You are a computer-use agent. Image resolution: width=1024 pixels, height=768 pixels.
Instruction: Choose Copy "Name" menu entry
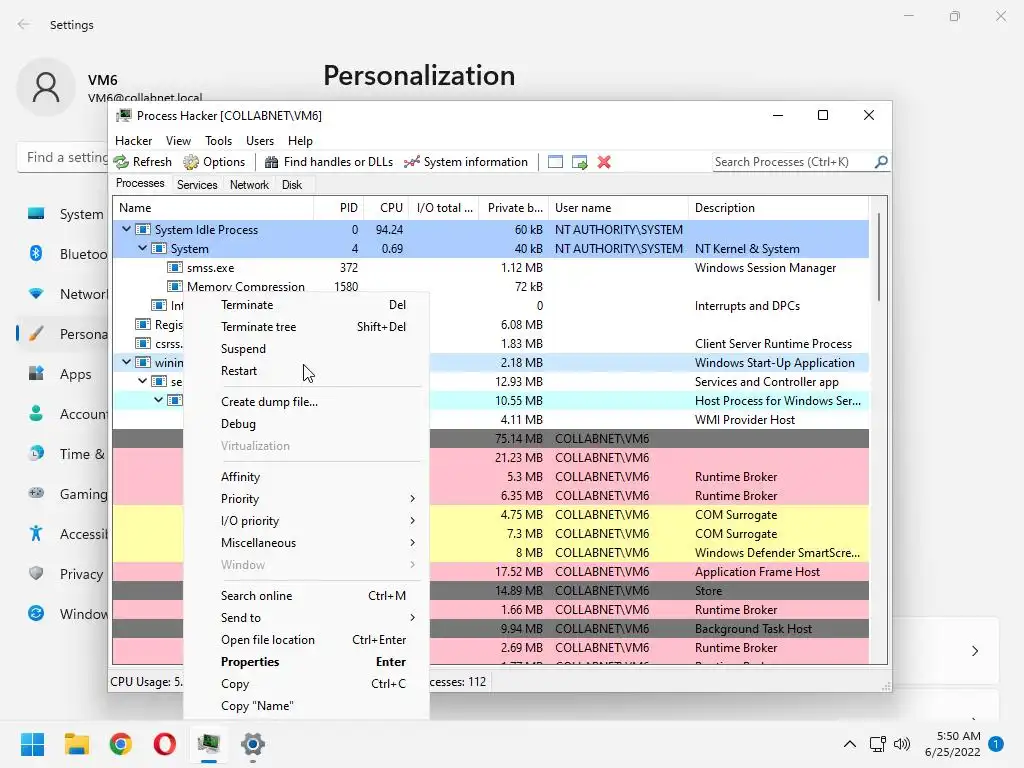click(x=306, y=706)
